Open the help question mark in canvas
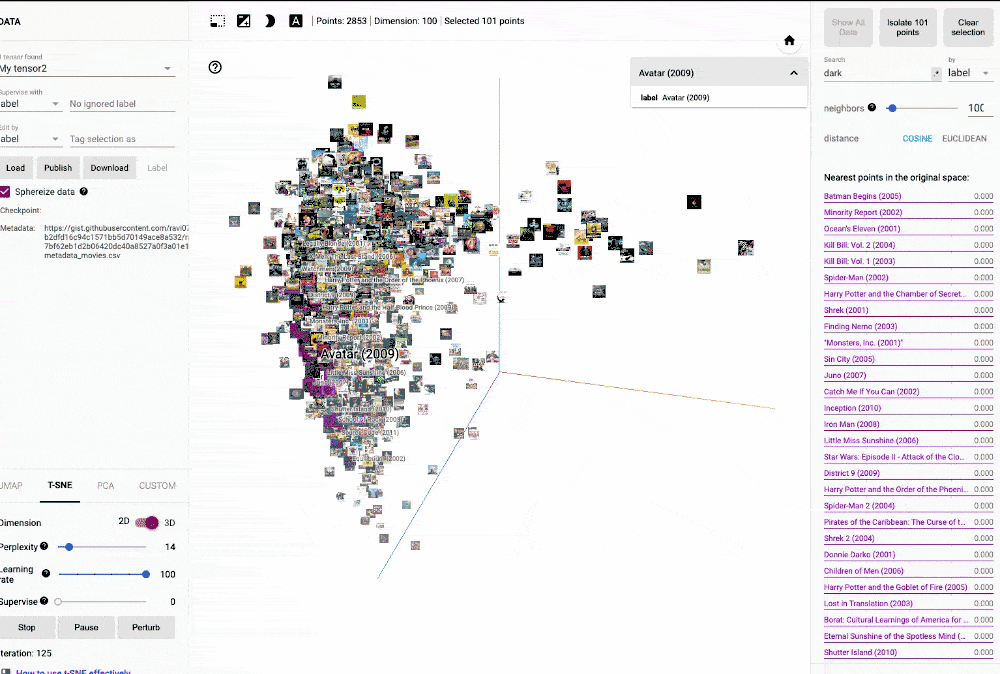Image resolution: width=1000 pixels, height=674 pixels. (x=215, y=67)
